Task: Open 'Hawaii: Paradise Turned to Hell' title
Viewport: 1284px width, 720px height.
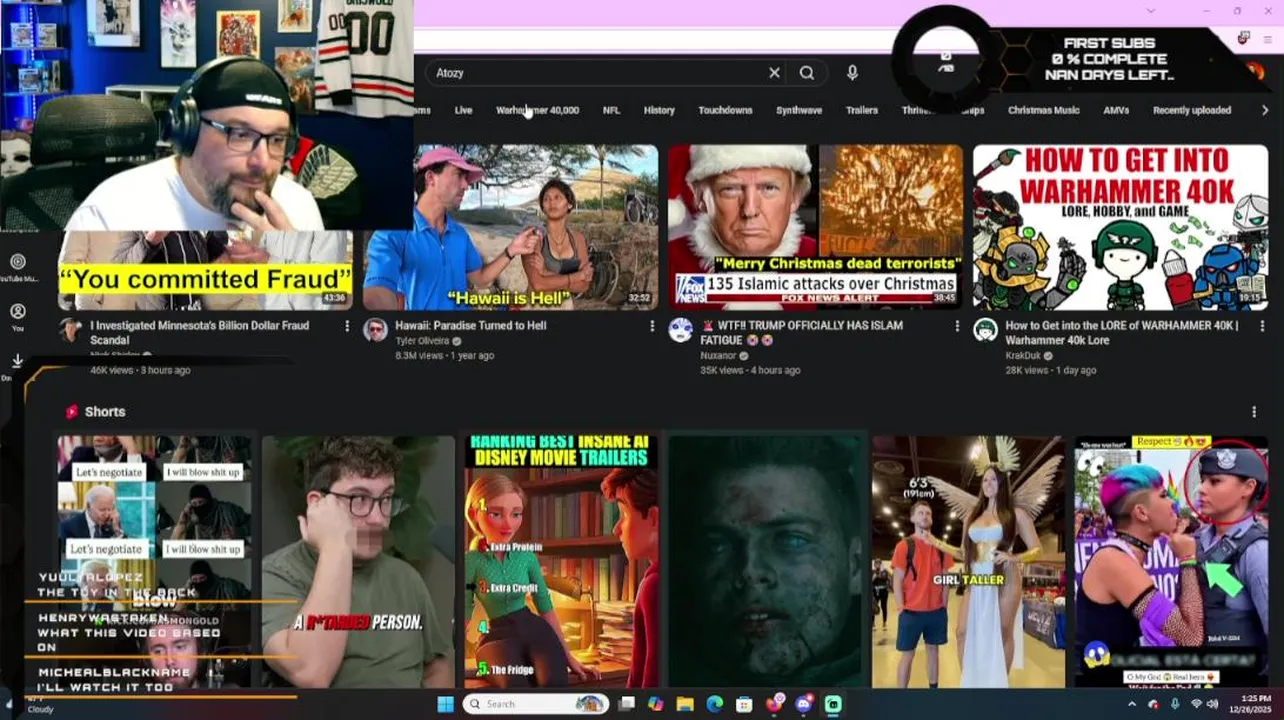Action: coord(470,325)
